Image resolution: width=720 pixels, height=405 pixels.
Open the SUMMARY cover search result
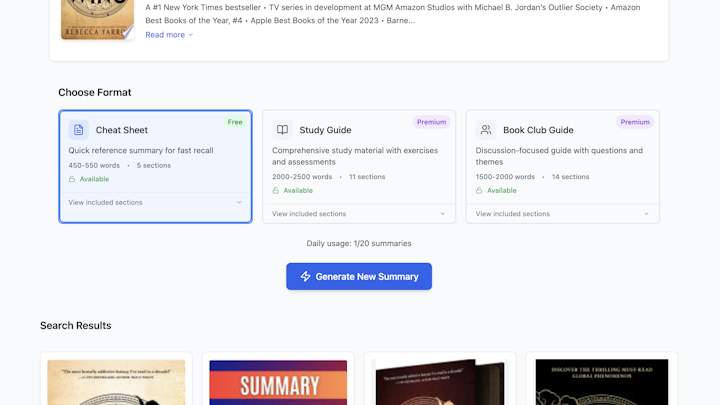click(278, 382)
